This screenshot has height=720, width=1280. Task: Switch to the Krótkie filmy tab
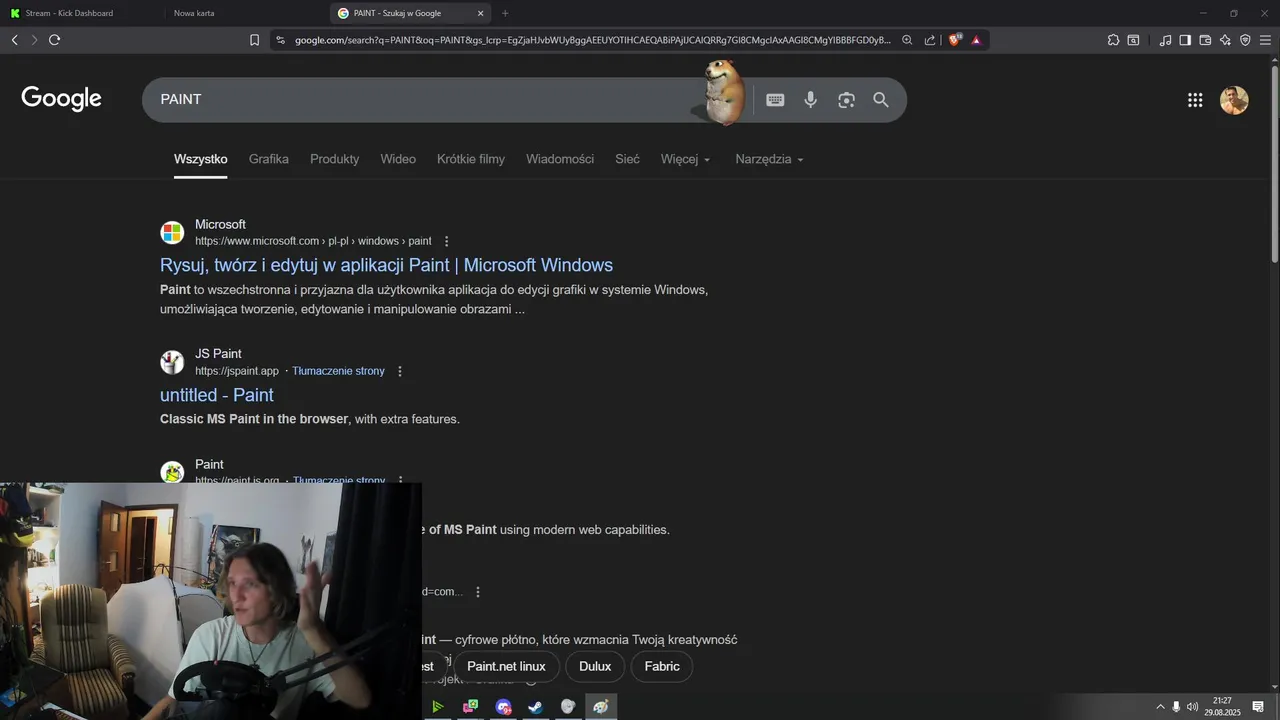471,159
